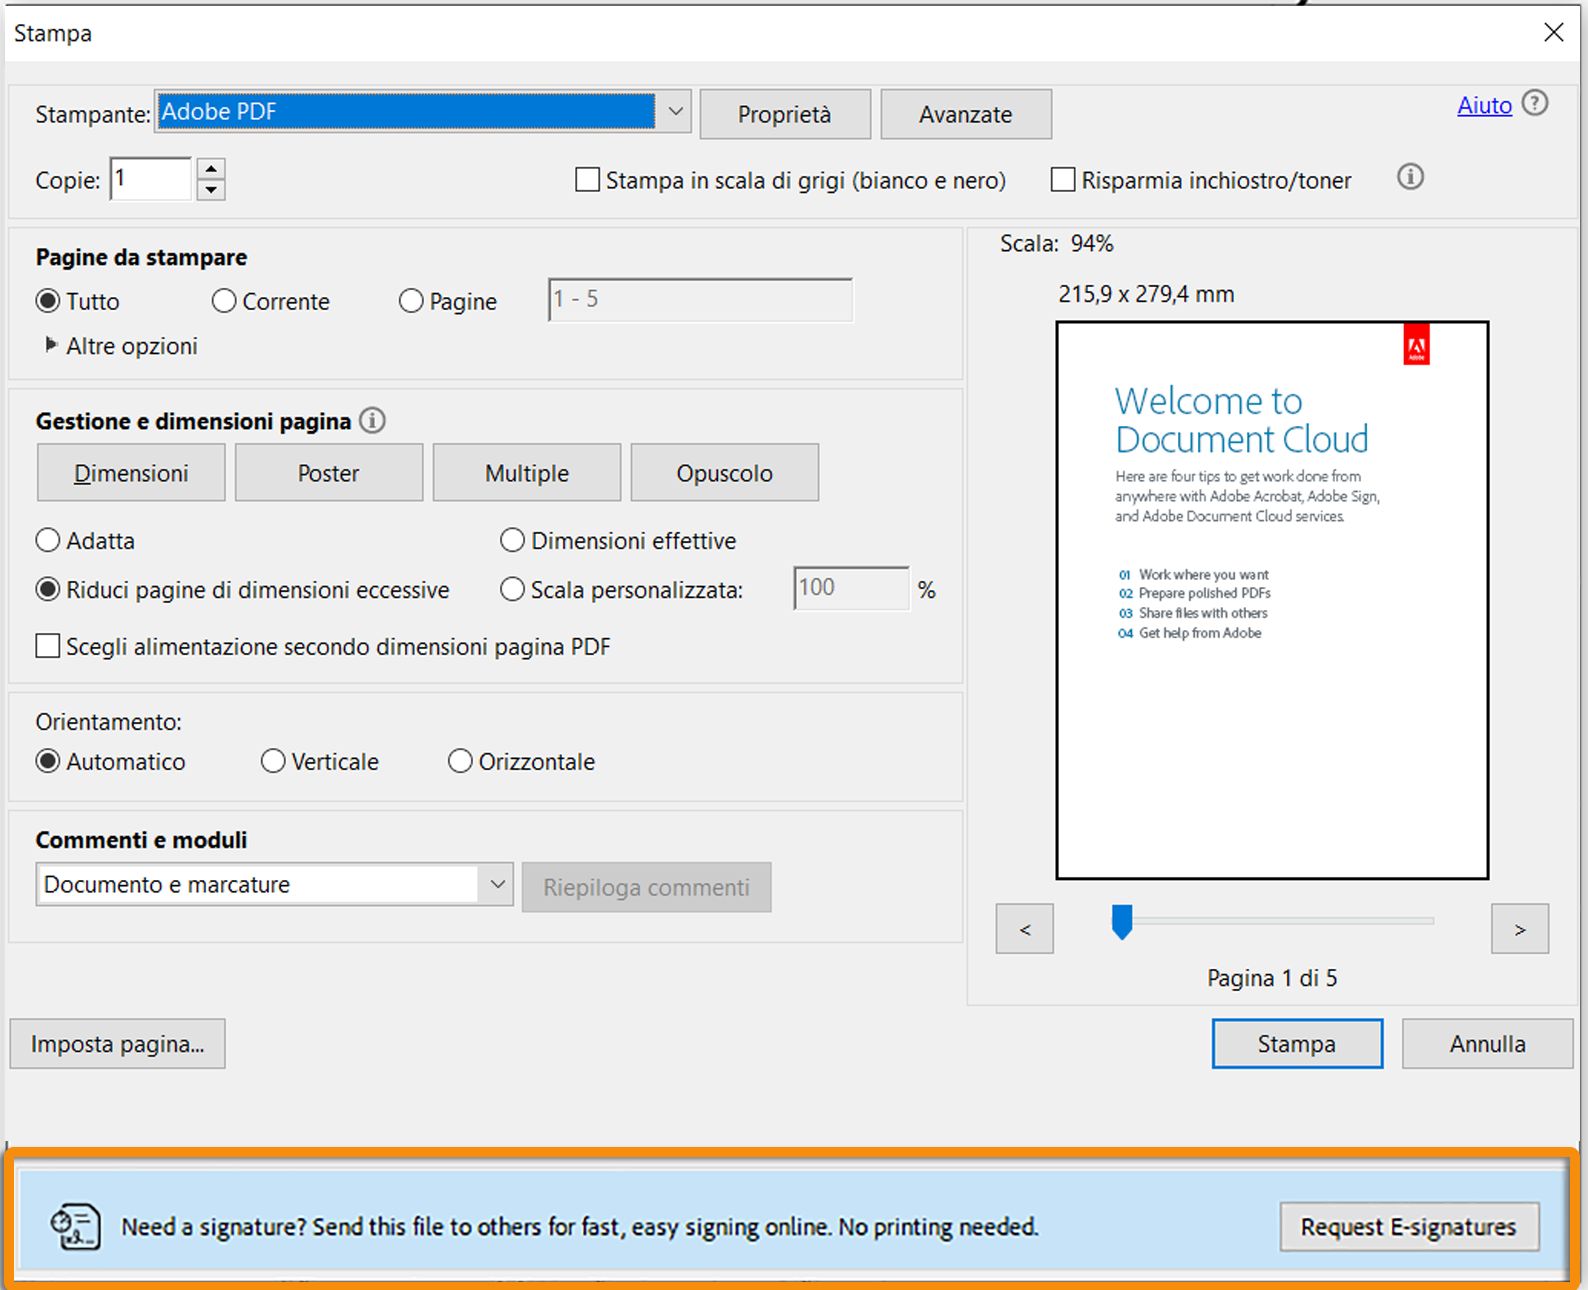
Task: Click the '215,9 x 279,4 mm' text
Action: click(x=1146, y=294)
